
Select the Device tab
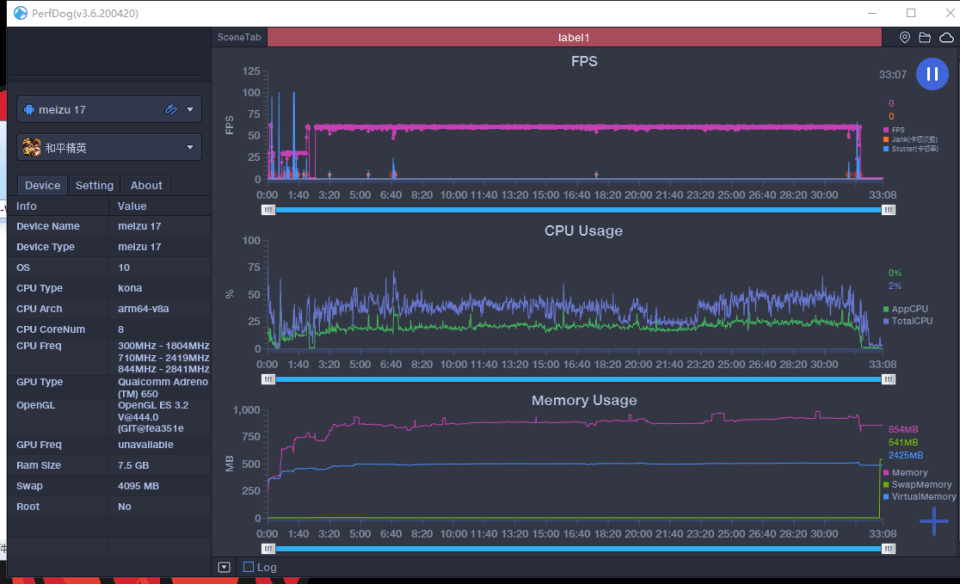tap(42, 185)
